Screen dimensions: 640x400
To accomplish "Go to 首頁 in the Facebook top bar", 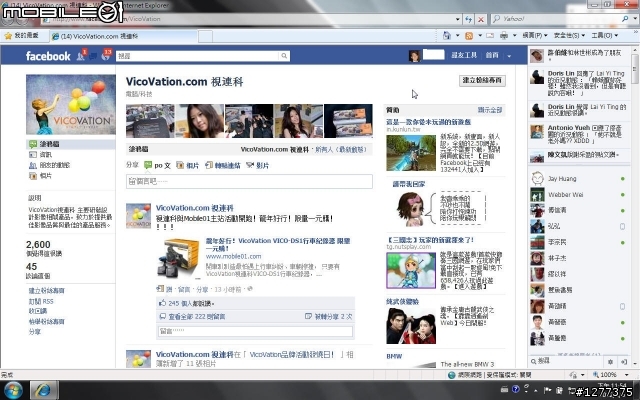I will [x=492, y=55].
